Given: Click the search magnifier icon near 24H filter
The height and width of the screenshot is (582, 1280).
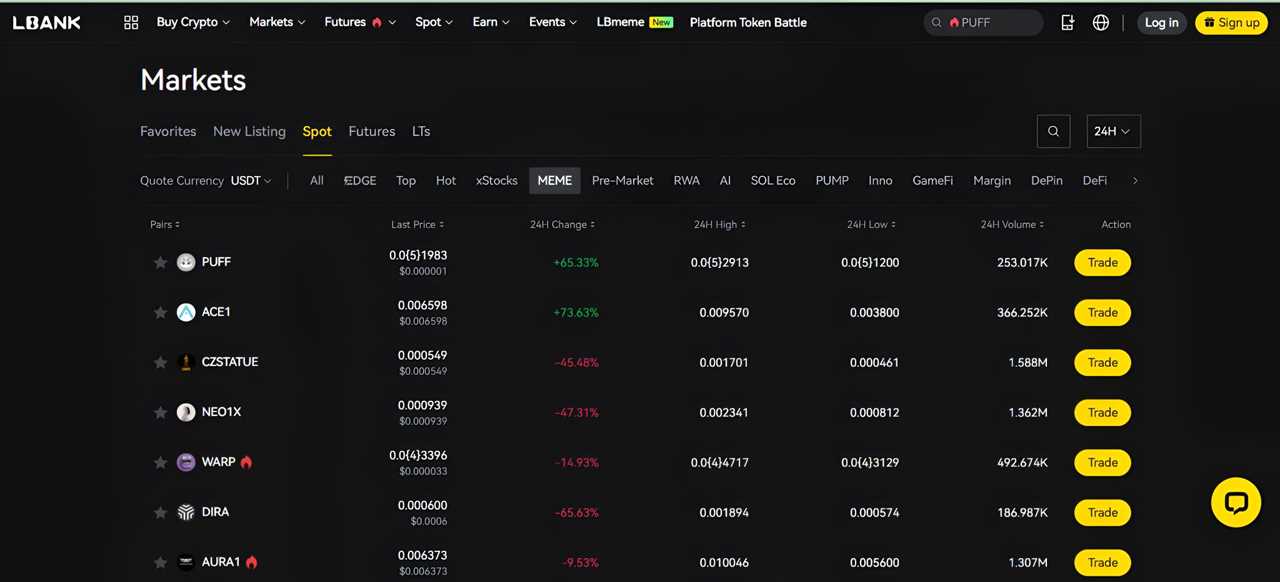Looking at the screenshot, I should (x=1053, y=131).
